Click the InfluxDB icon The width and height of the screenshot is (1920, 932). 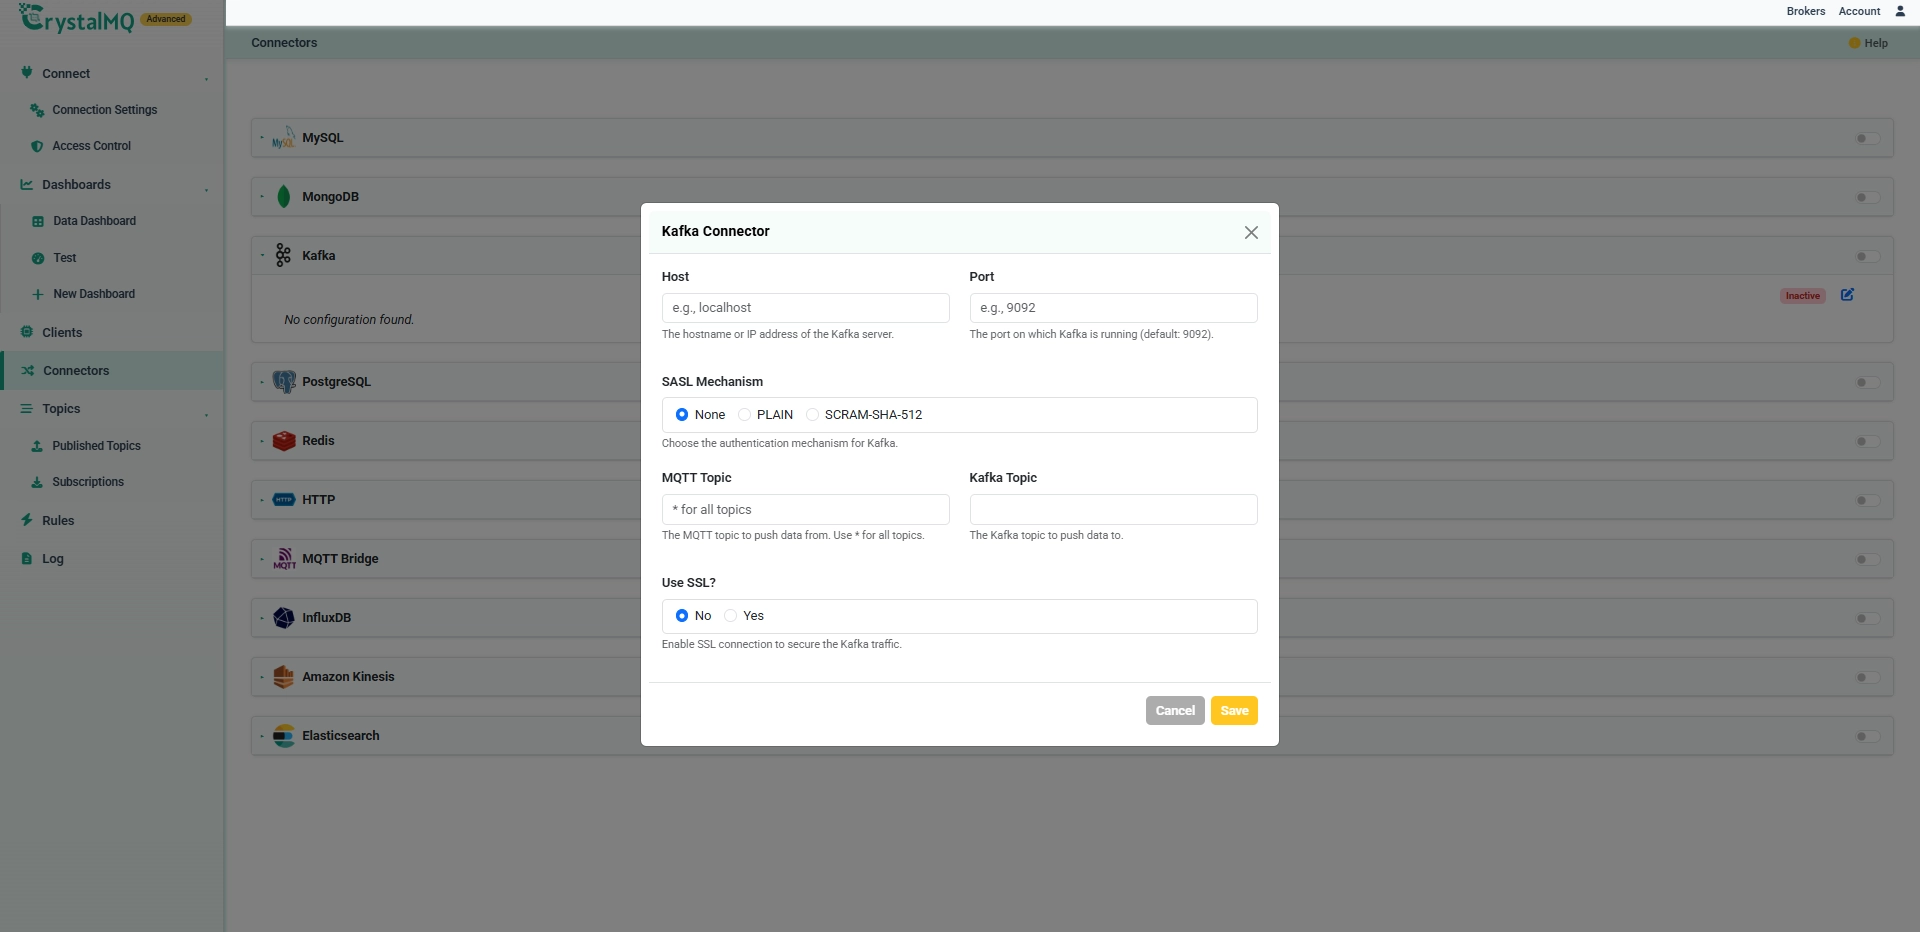tap(284, 618)
